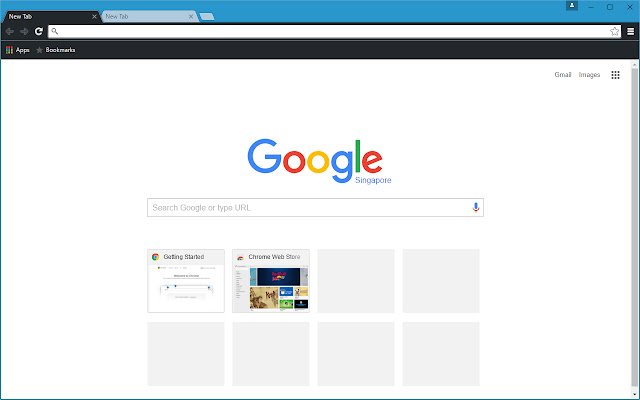640x400 pixels.
Task: Focus the Search Google or type URL box
Action: (316, 207)
